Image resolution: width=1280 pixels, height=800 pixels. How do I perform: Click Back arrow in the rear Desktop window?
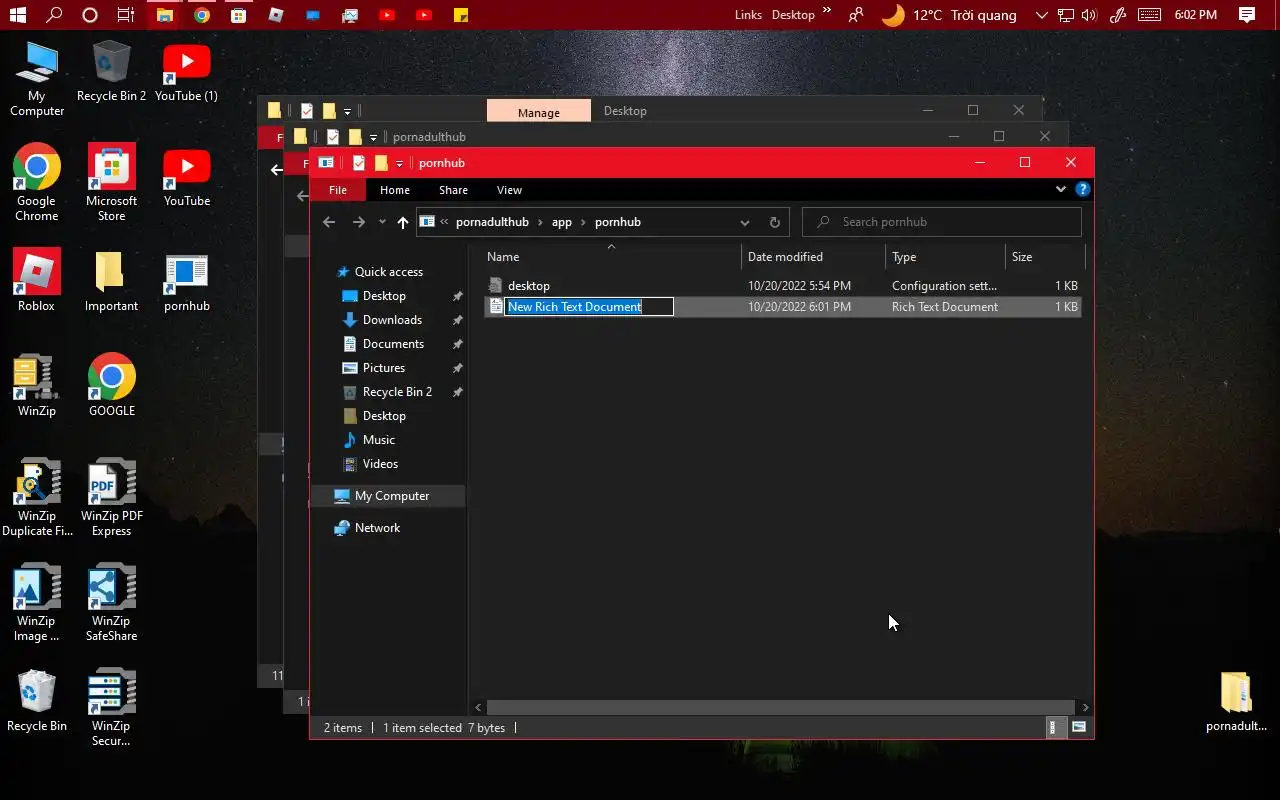point(277,170)
